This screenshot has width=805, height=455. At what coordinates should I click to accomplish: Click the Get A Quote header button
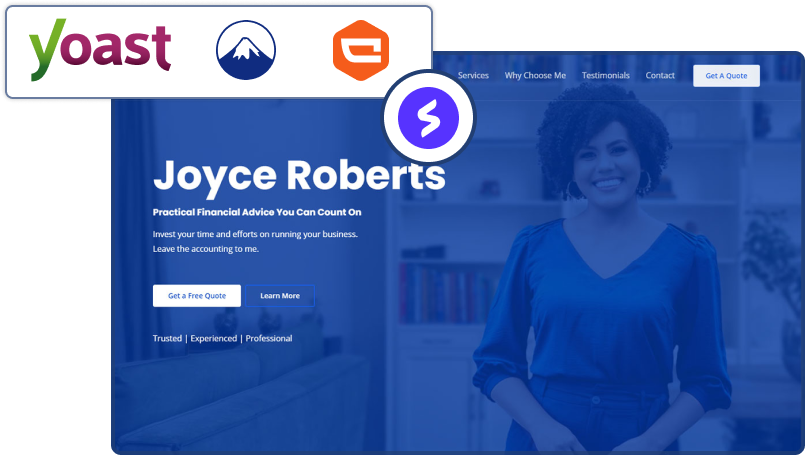[726, 75]
